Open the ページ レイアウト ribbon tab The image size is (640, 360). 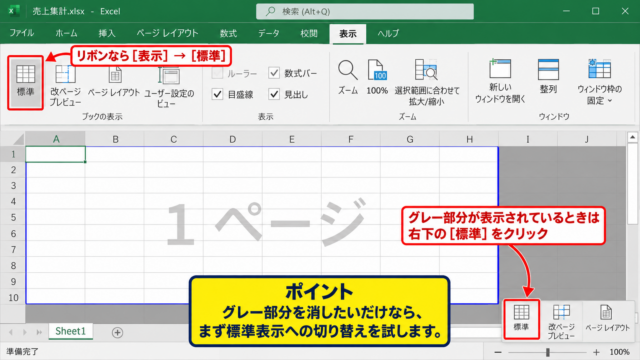click(x=167, y=33)
